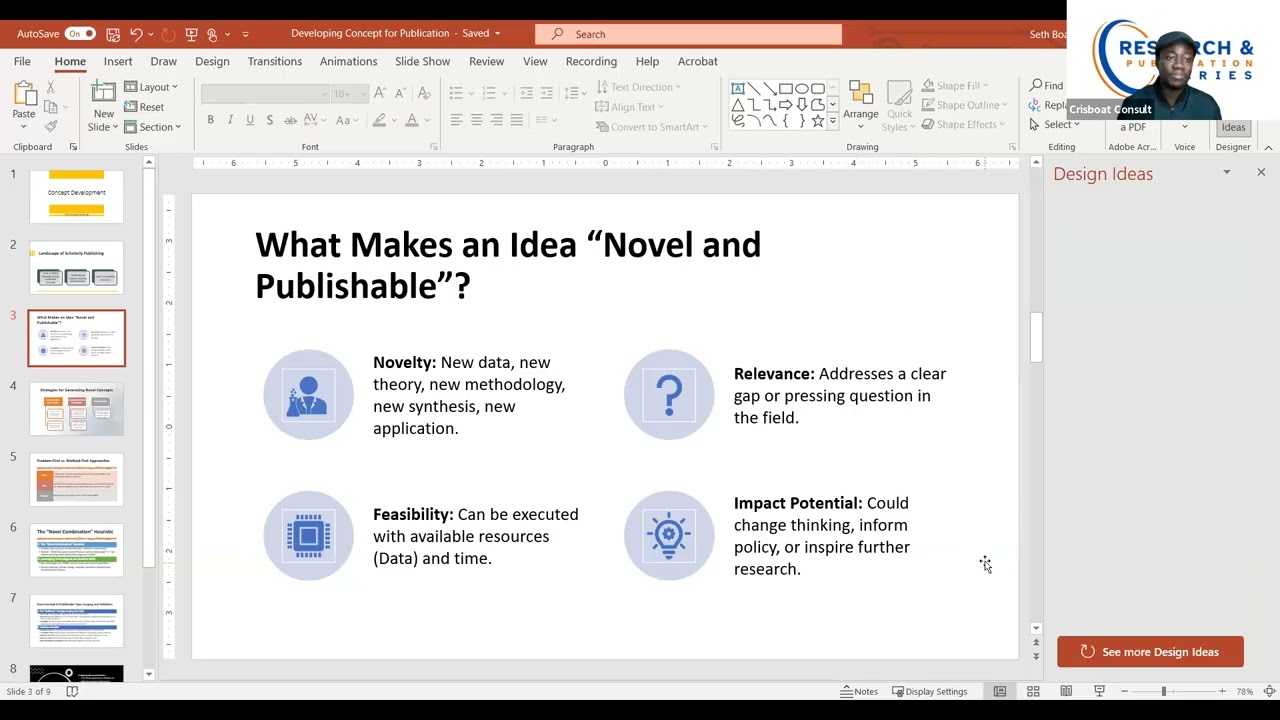Toggle Strikethrough formatting
Image resolution: width=1280 pixels, height=720 pixels.
(291, 120)
